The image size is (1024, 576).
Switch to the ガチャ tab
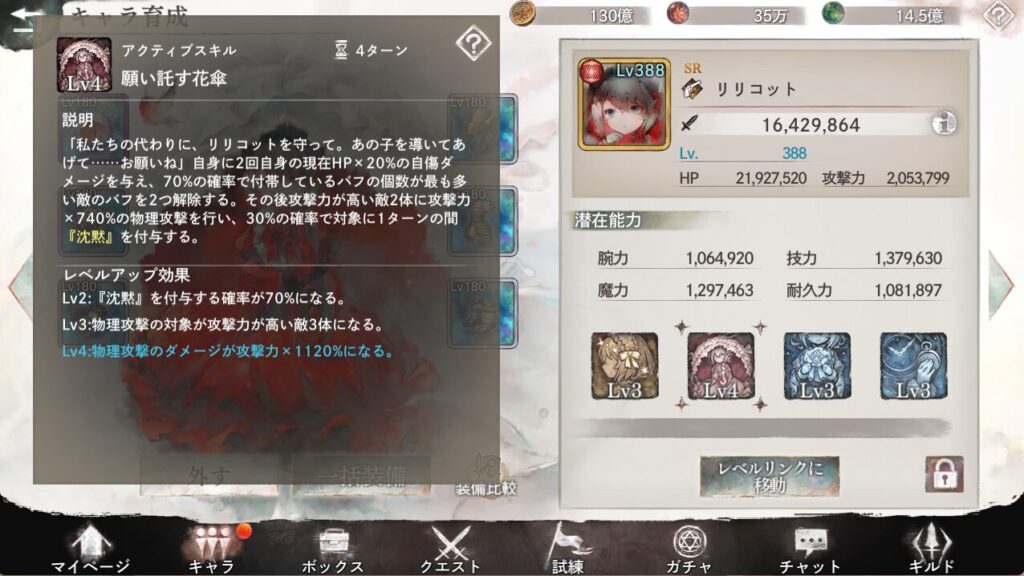point(689,550)
